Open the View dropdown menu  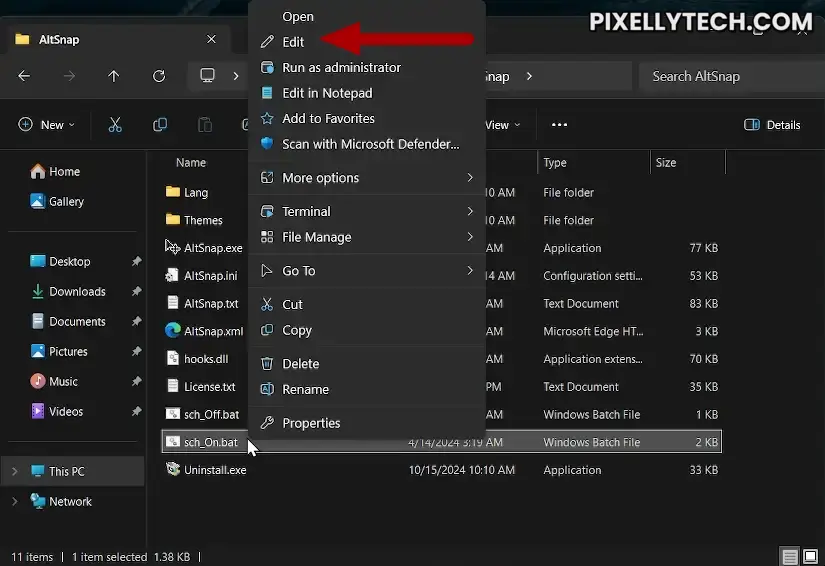point(502,125)
